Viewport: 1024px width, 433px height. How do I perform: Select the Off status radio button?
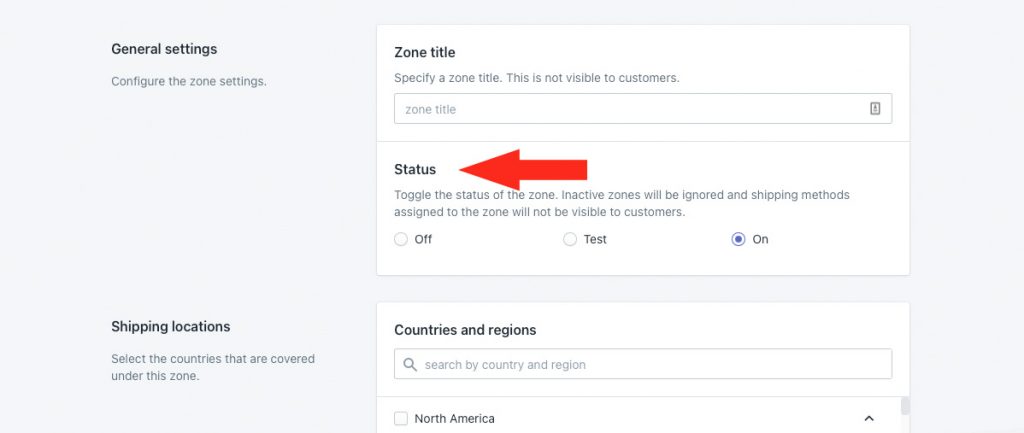(x=401, y=239)
